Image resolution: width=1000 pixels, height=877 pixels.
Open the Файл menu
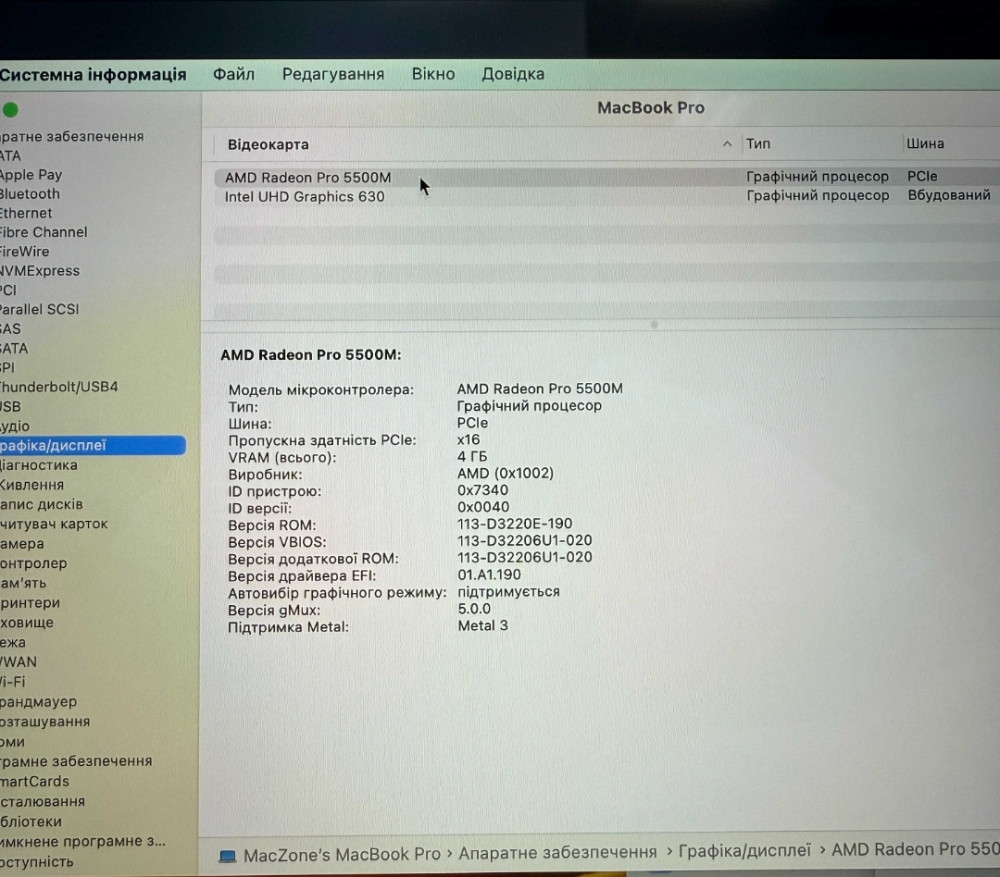tap(233, 73)
